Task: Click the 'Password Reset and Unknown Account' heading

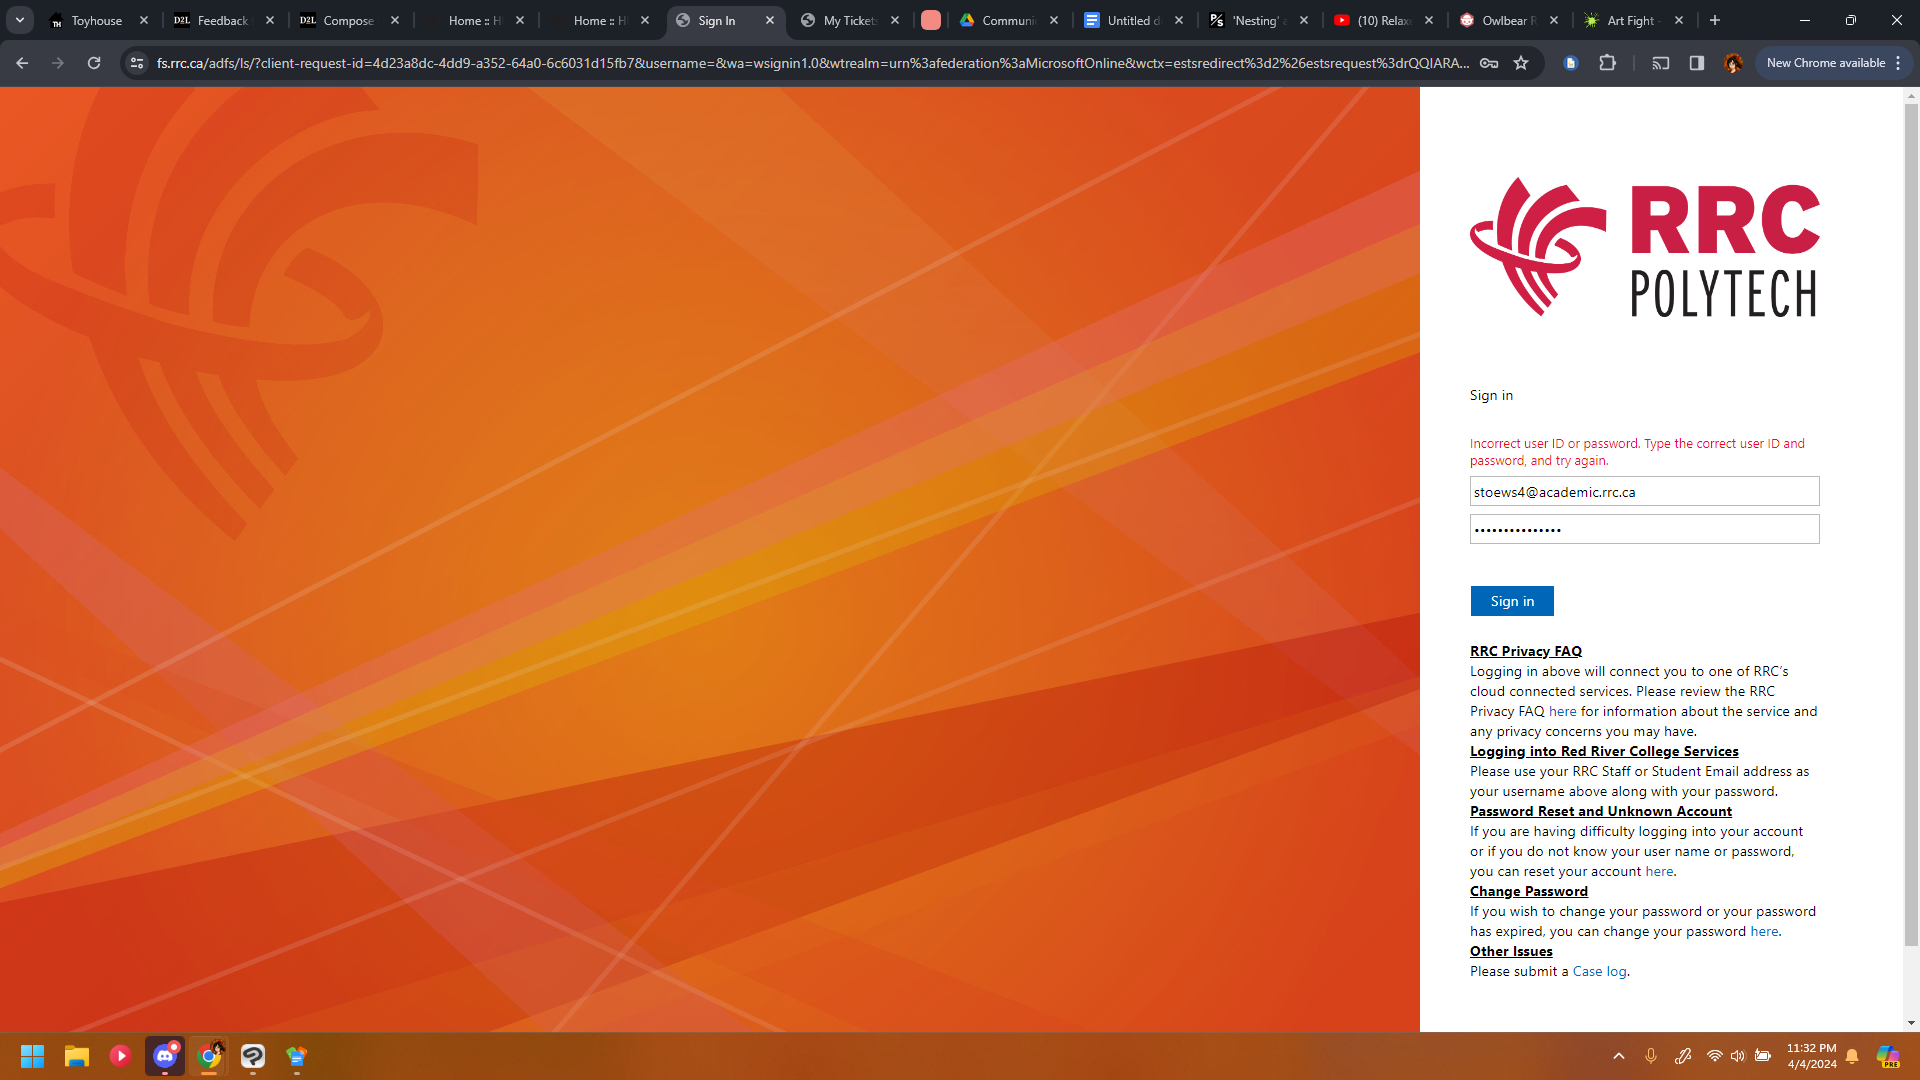Action: tap(1601, 811)
